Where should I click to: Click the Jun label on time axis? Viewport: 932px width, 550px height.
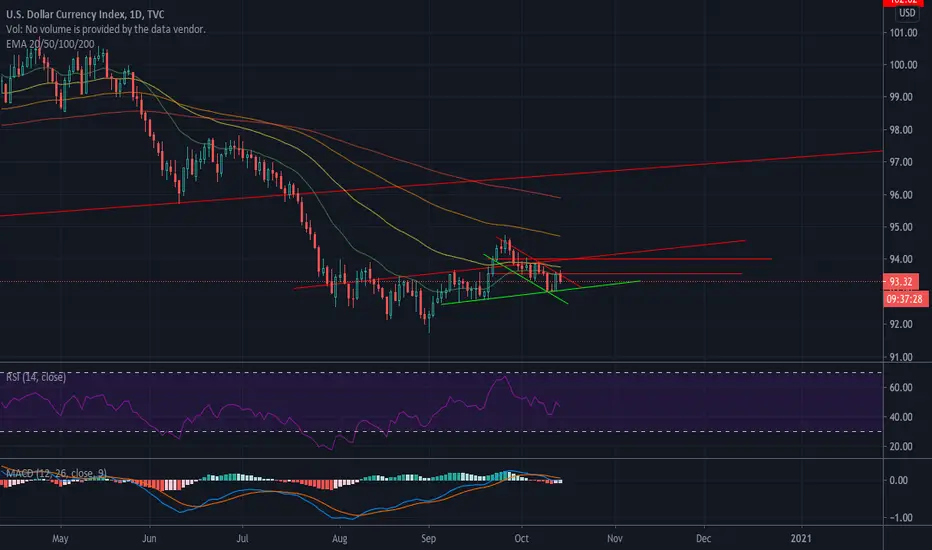(149, 538)
